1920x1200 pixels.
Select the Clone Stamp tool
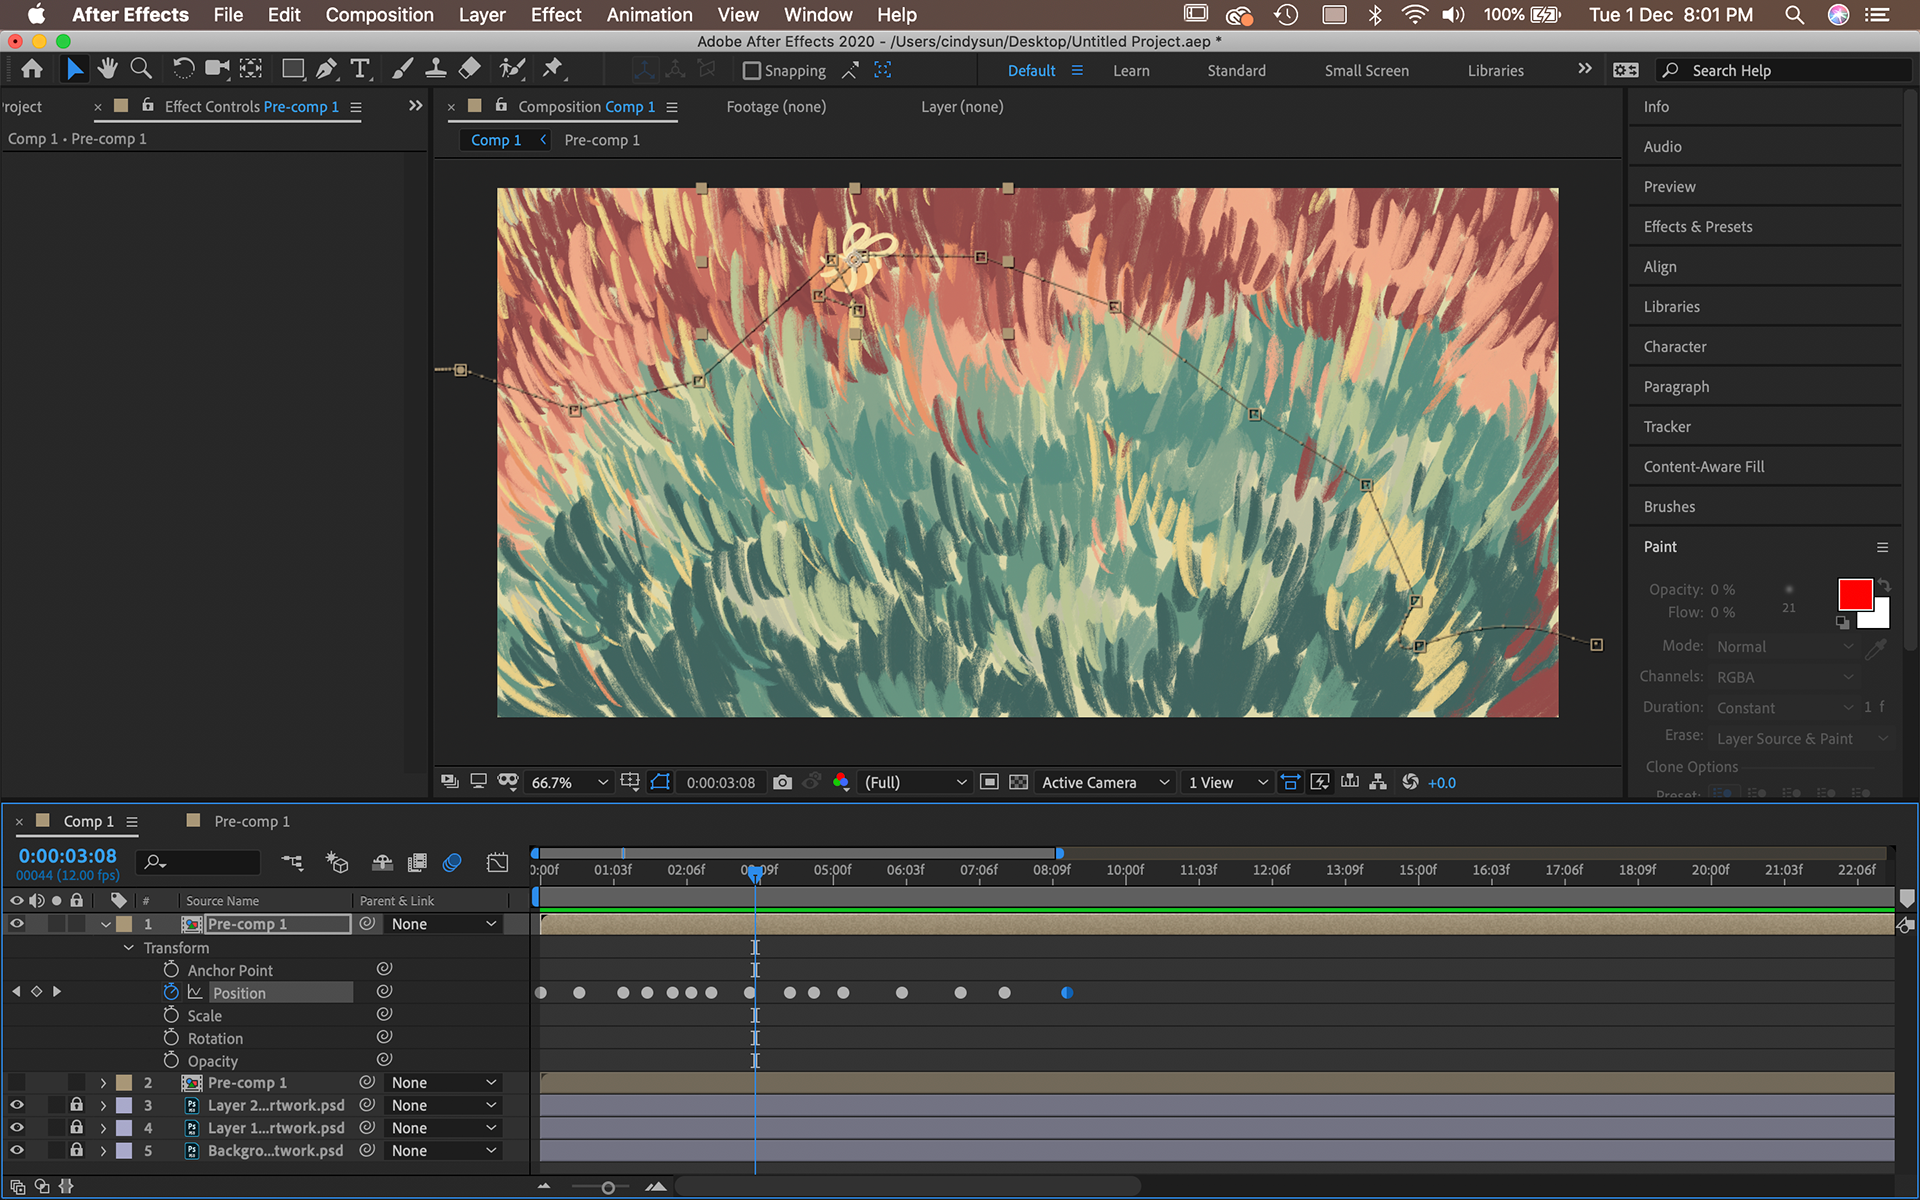tap(436, 69)
